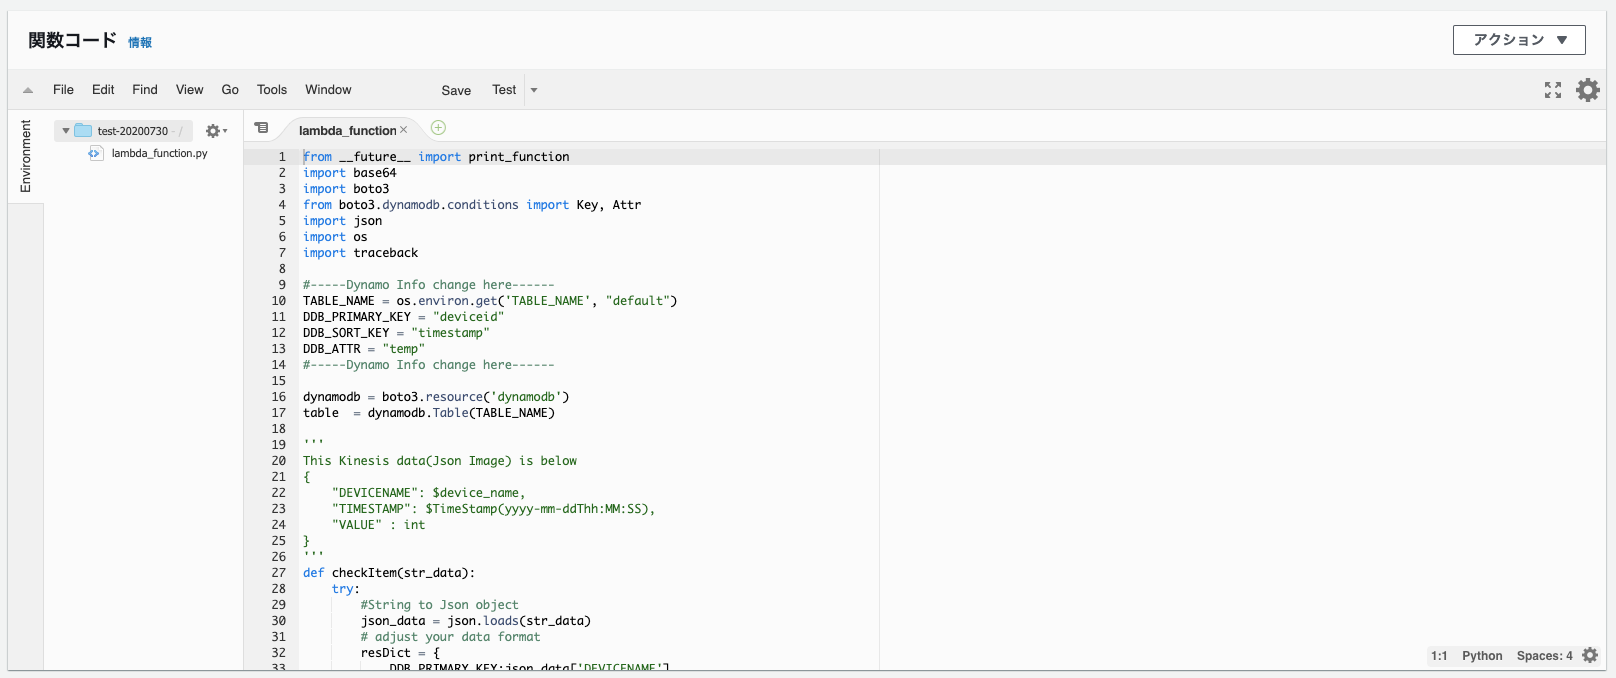Open the 情報 info link
The height and width of the screenshot is (678, 1616).
point(140,42)
